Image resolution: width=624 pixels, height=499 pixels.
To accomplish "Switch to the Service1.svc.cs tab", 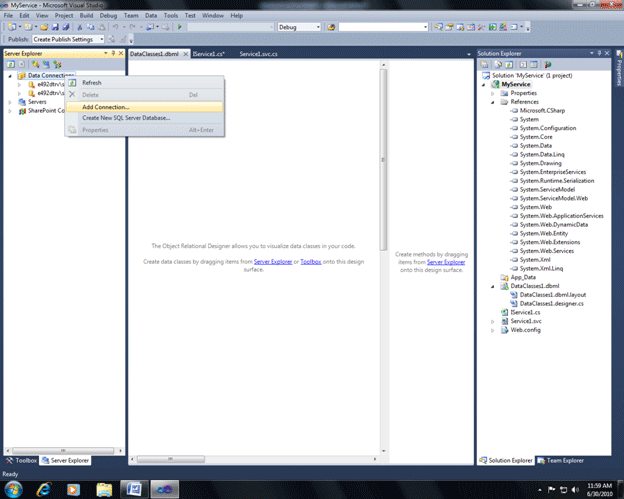I will 258,54.
